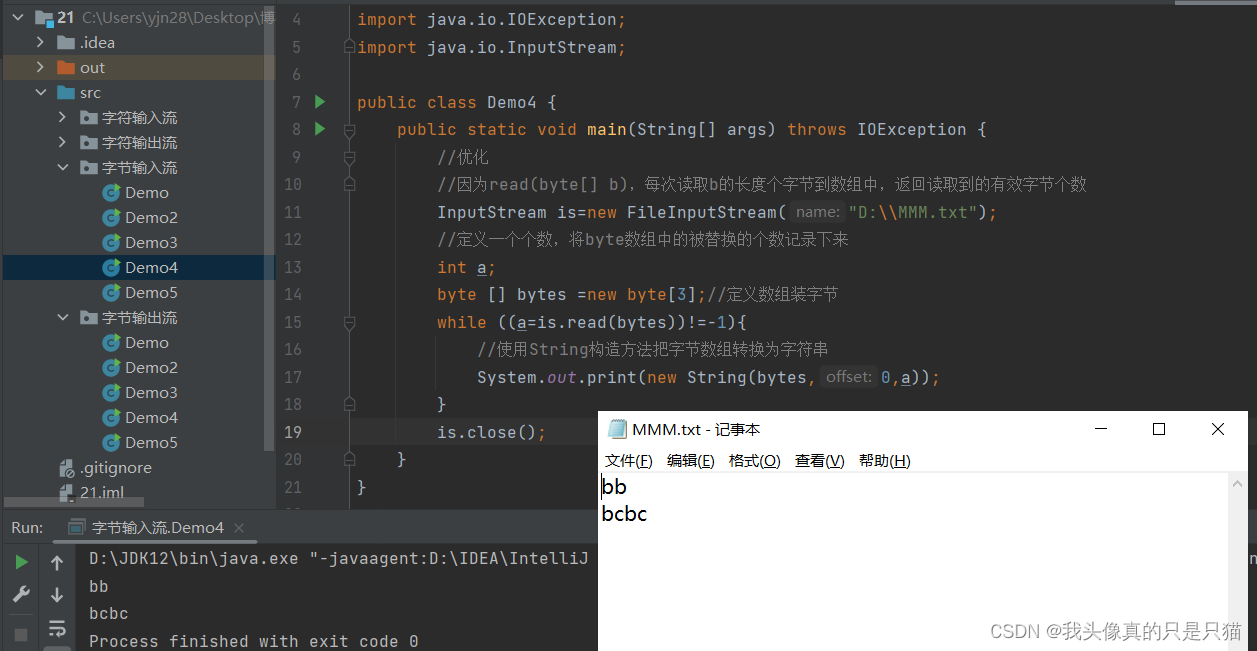Click the 字节输出流 package folder icon
The height and width of the screenshot is (651, 1257).
tap(88, 317)
